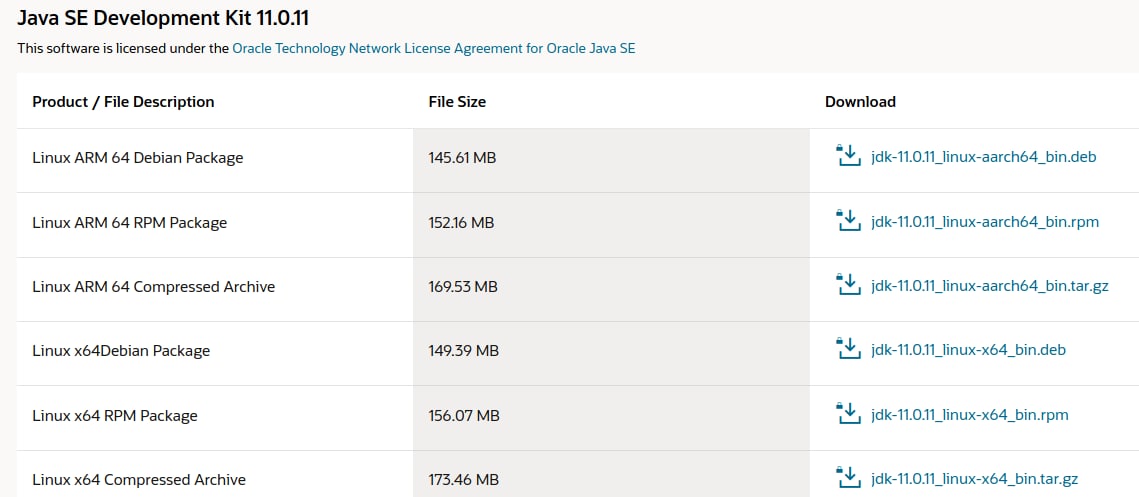This screenshot has width=1139, height=497.
Task: Download jdk-11.0.11_linux-aarch64_bin.deb via its text link
Action: [984, 157]
